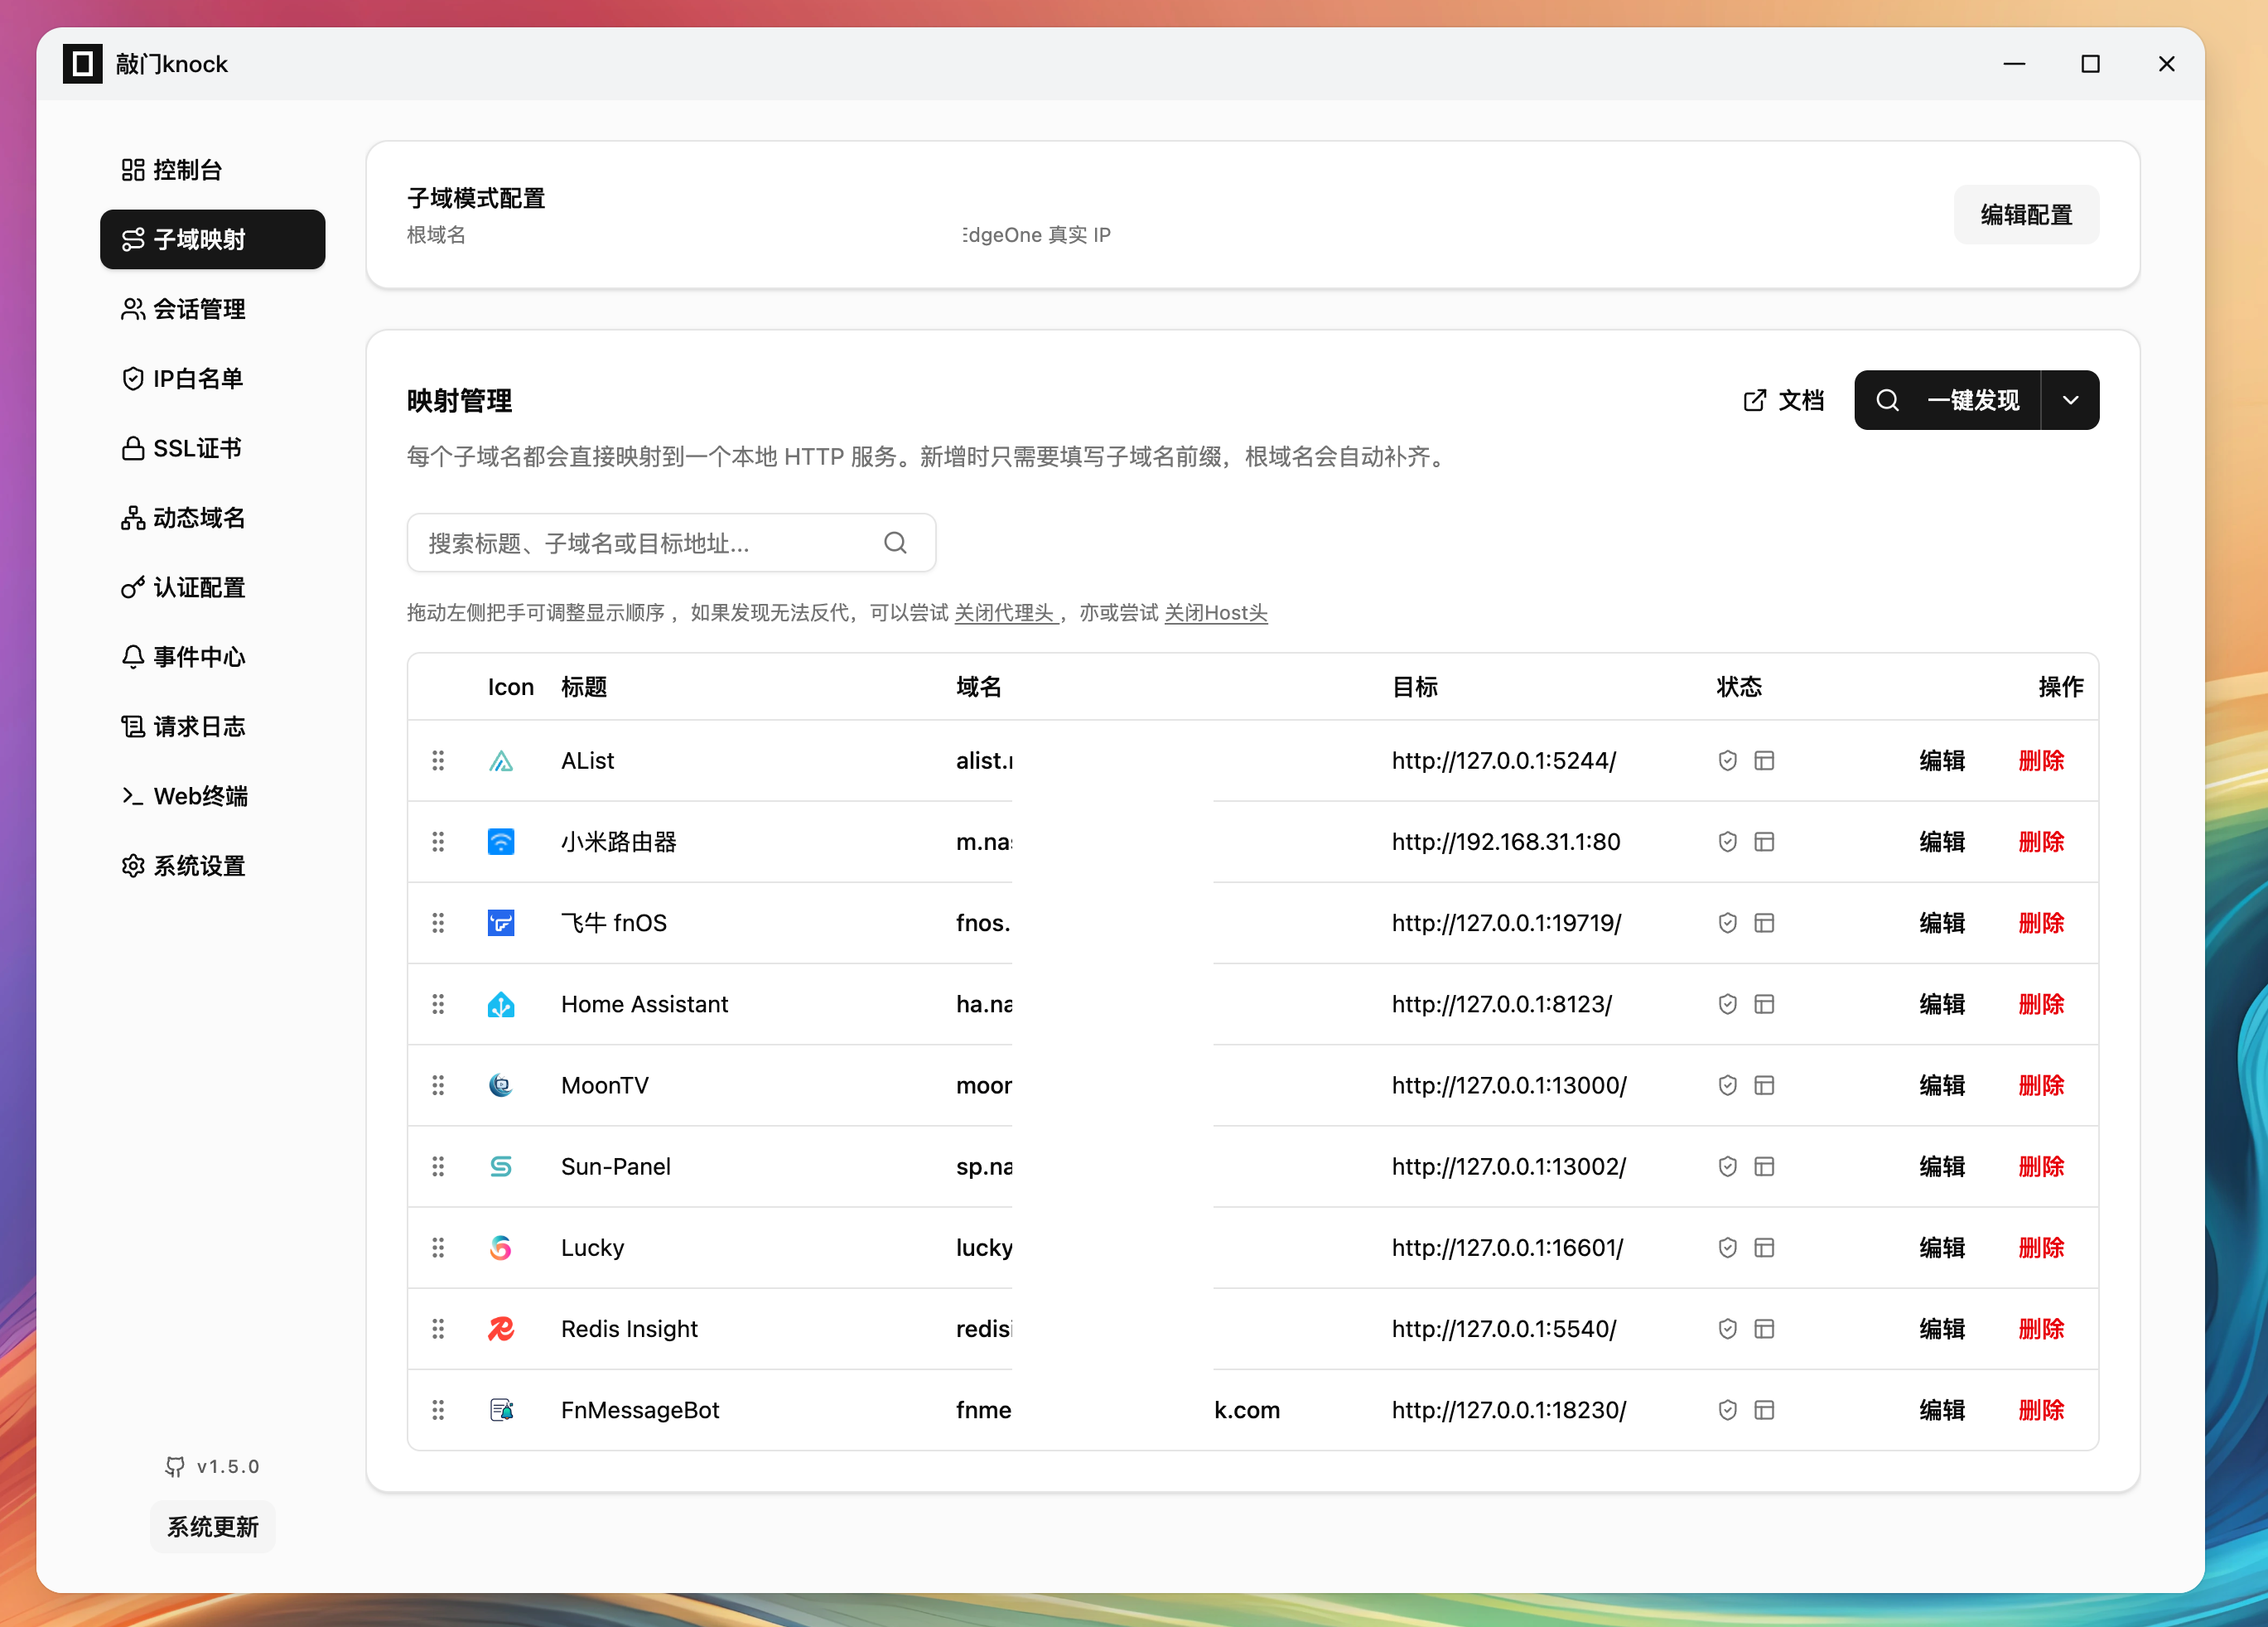The height and width of the screenshot is (1627, 2268).
Task: Delete the 小米路由器 mapping
Action: click(x=2041, y=842)
